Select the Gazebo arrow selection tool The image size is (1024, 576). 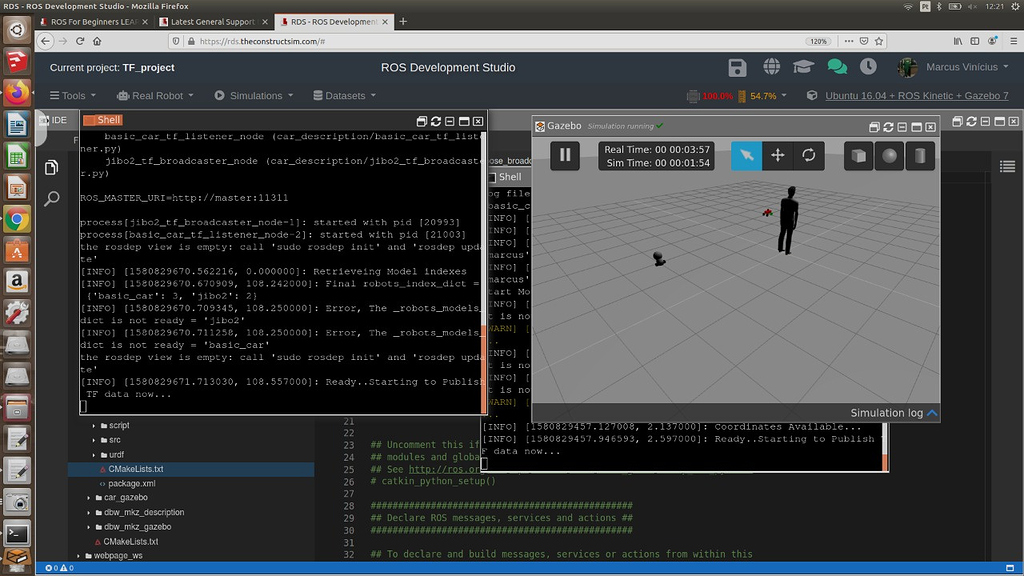click(x=746, y=155)
